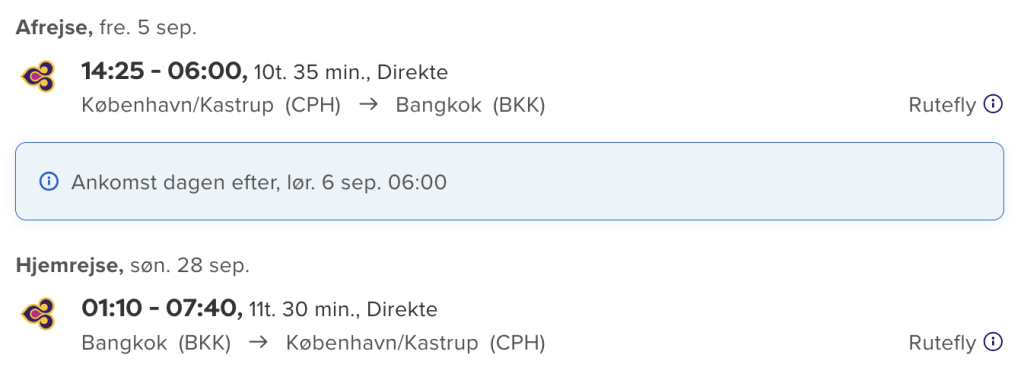Click the '10t. 35 min., Direkte' duration text
Image resolution: width=1024 pixels, height=380 pixels.
351,72
